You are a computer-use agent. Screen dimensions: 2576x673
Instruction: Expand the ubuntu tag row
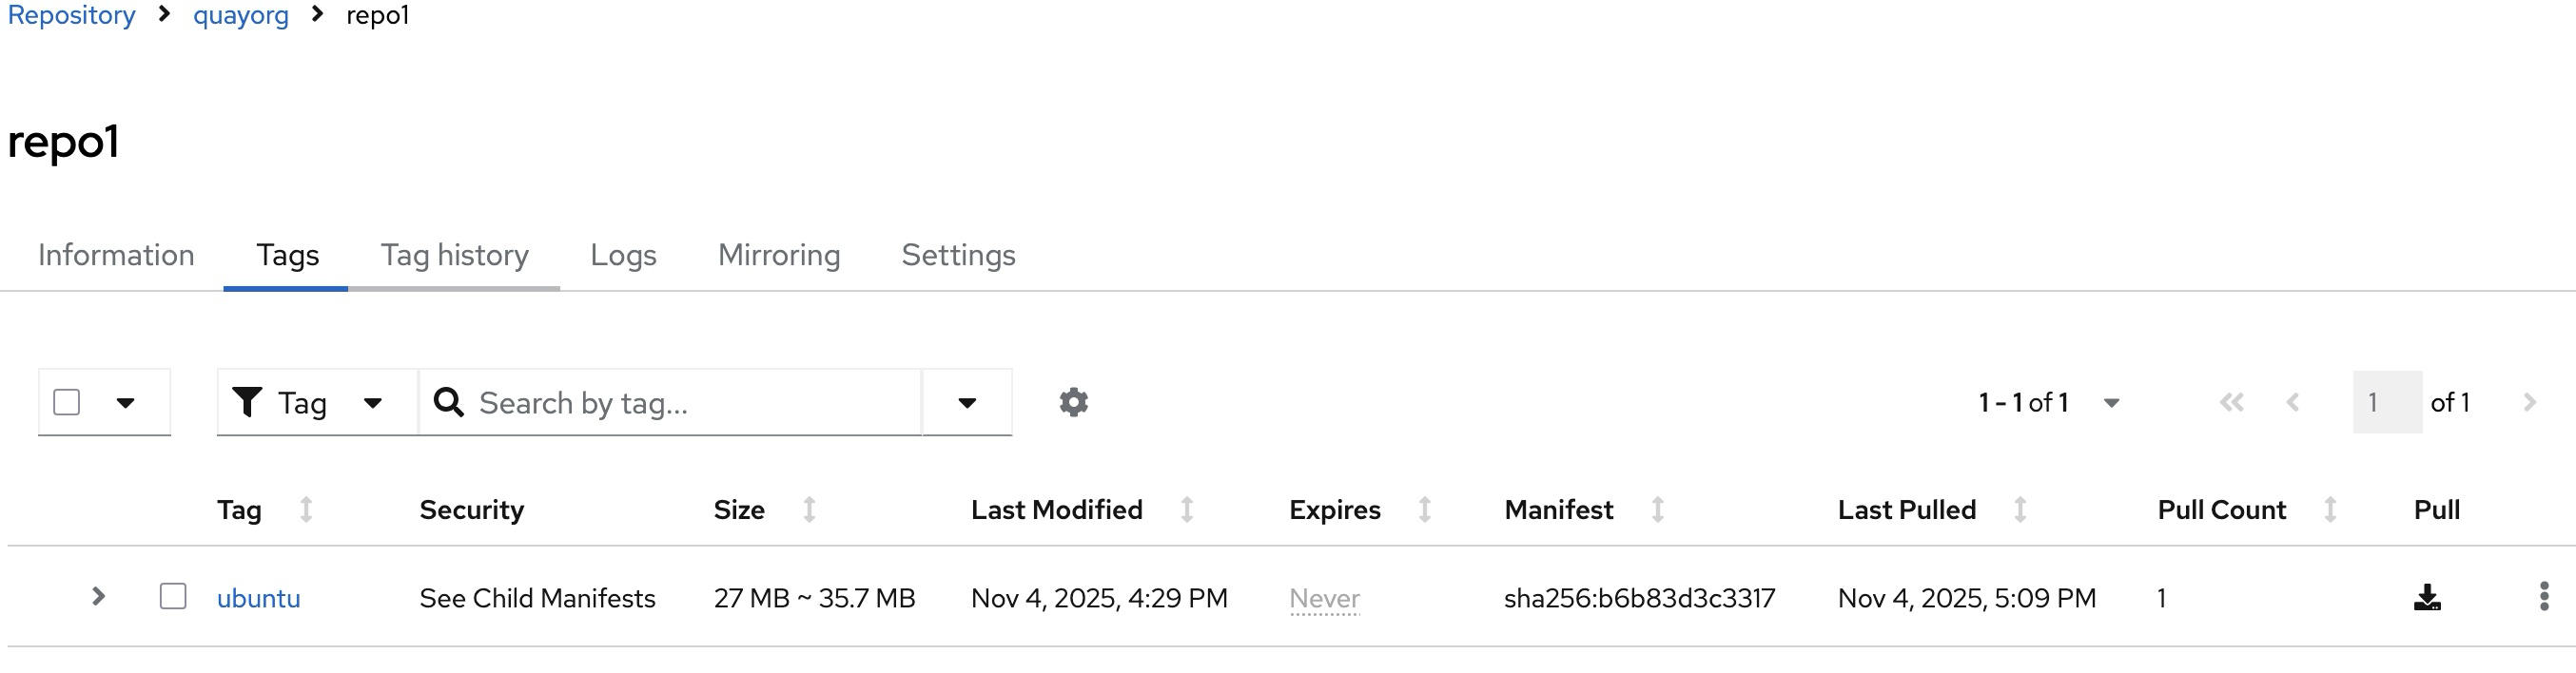point(98,597)
